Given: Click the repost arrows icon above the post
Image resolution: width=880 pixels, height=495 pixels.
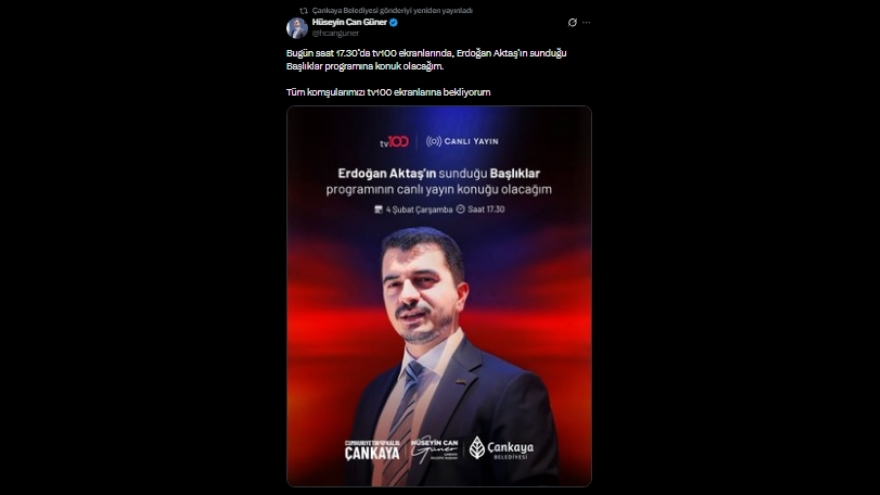Looking at the screenshot, I should 304,11.
